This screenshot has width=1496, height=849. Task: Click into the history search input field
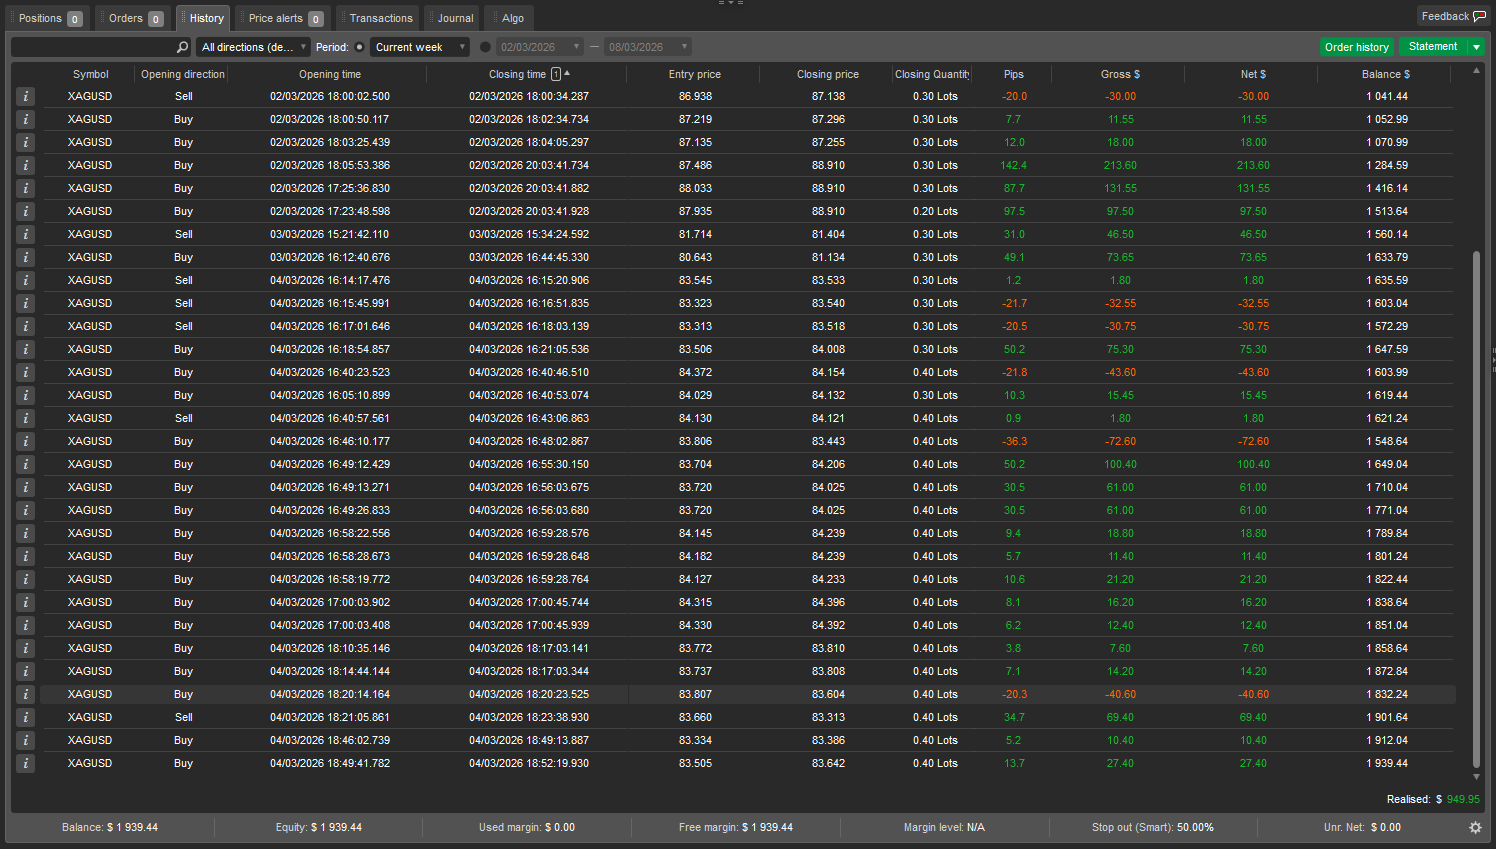click(x=92, y=47)
